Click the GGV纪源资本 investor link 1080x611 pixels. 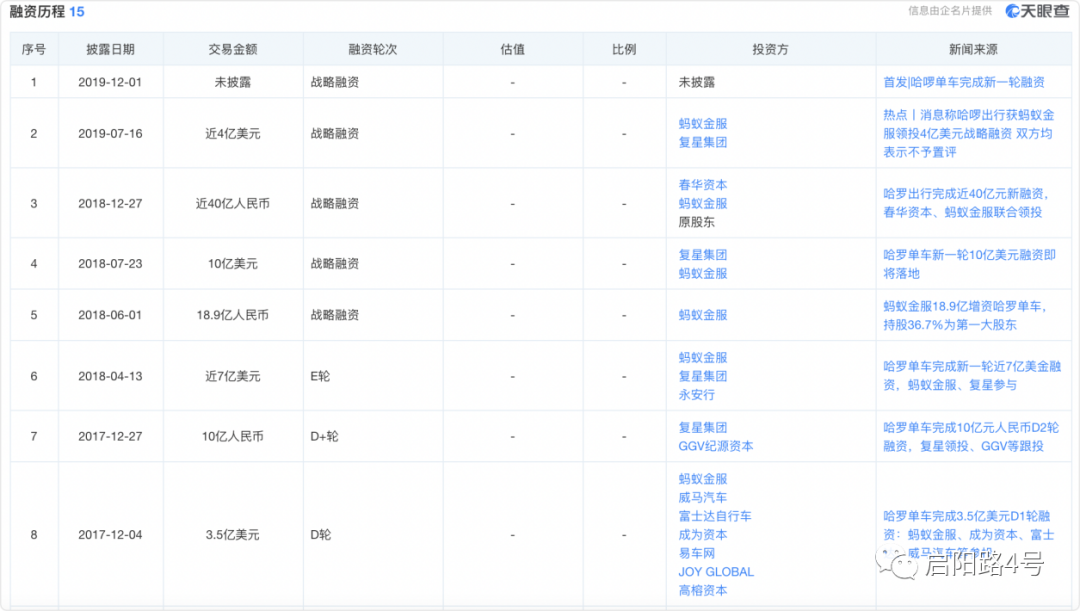[715, 446]
